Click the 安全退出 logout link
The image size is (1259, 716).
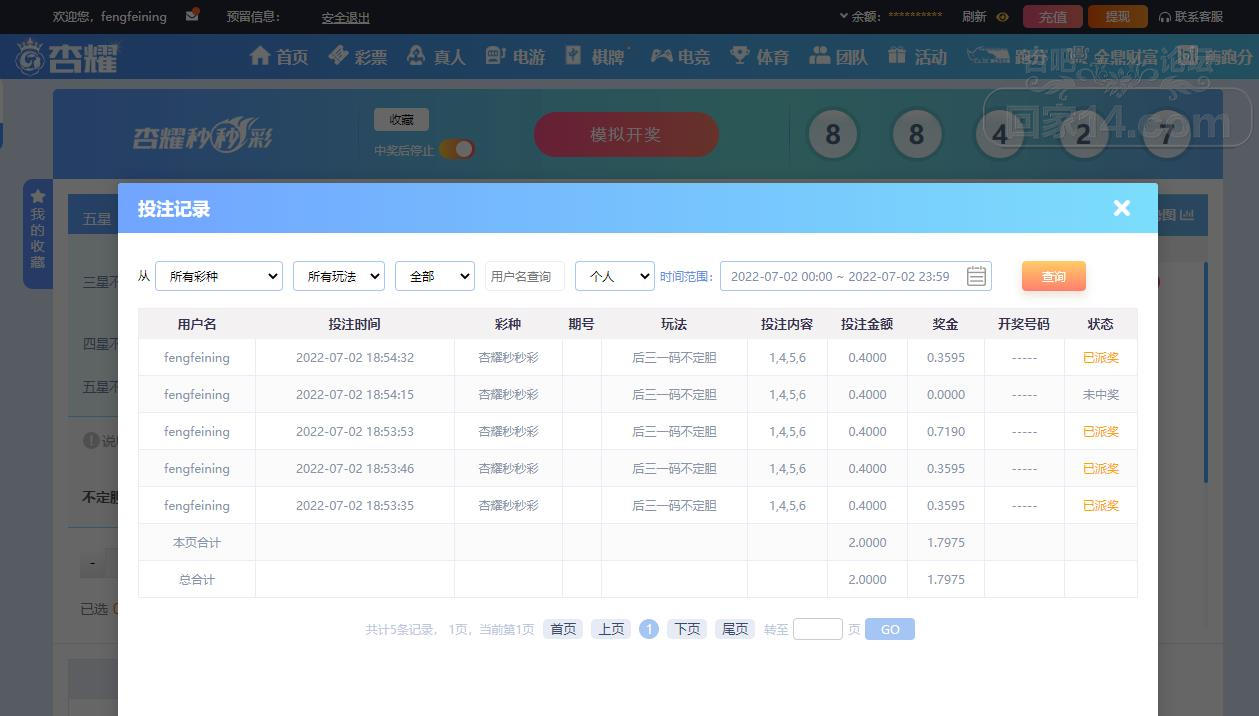(x=345, y=17)
